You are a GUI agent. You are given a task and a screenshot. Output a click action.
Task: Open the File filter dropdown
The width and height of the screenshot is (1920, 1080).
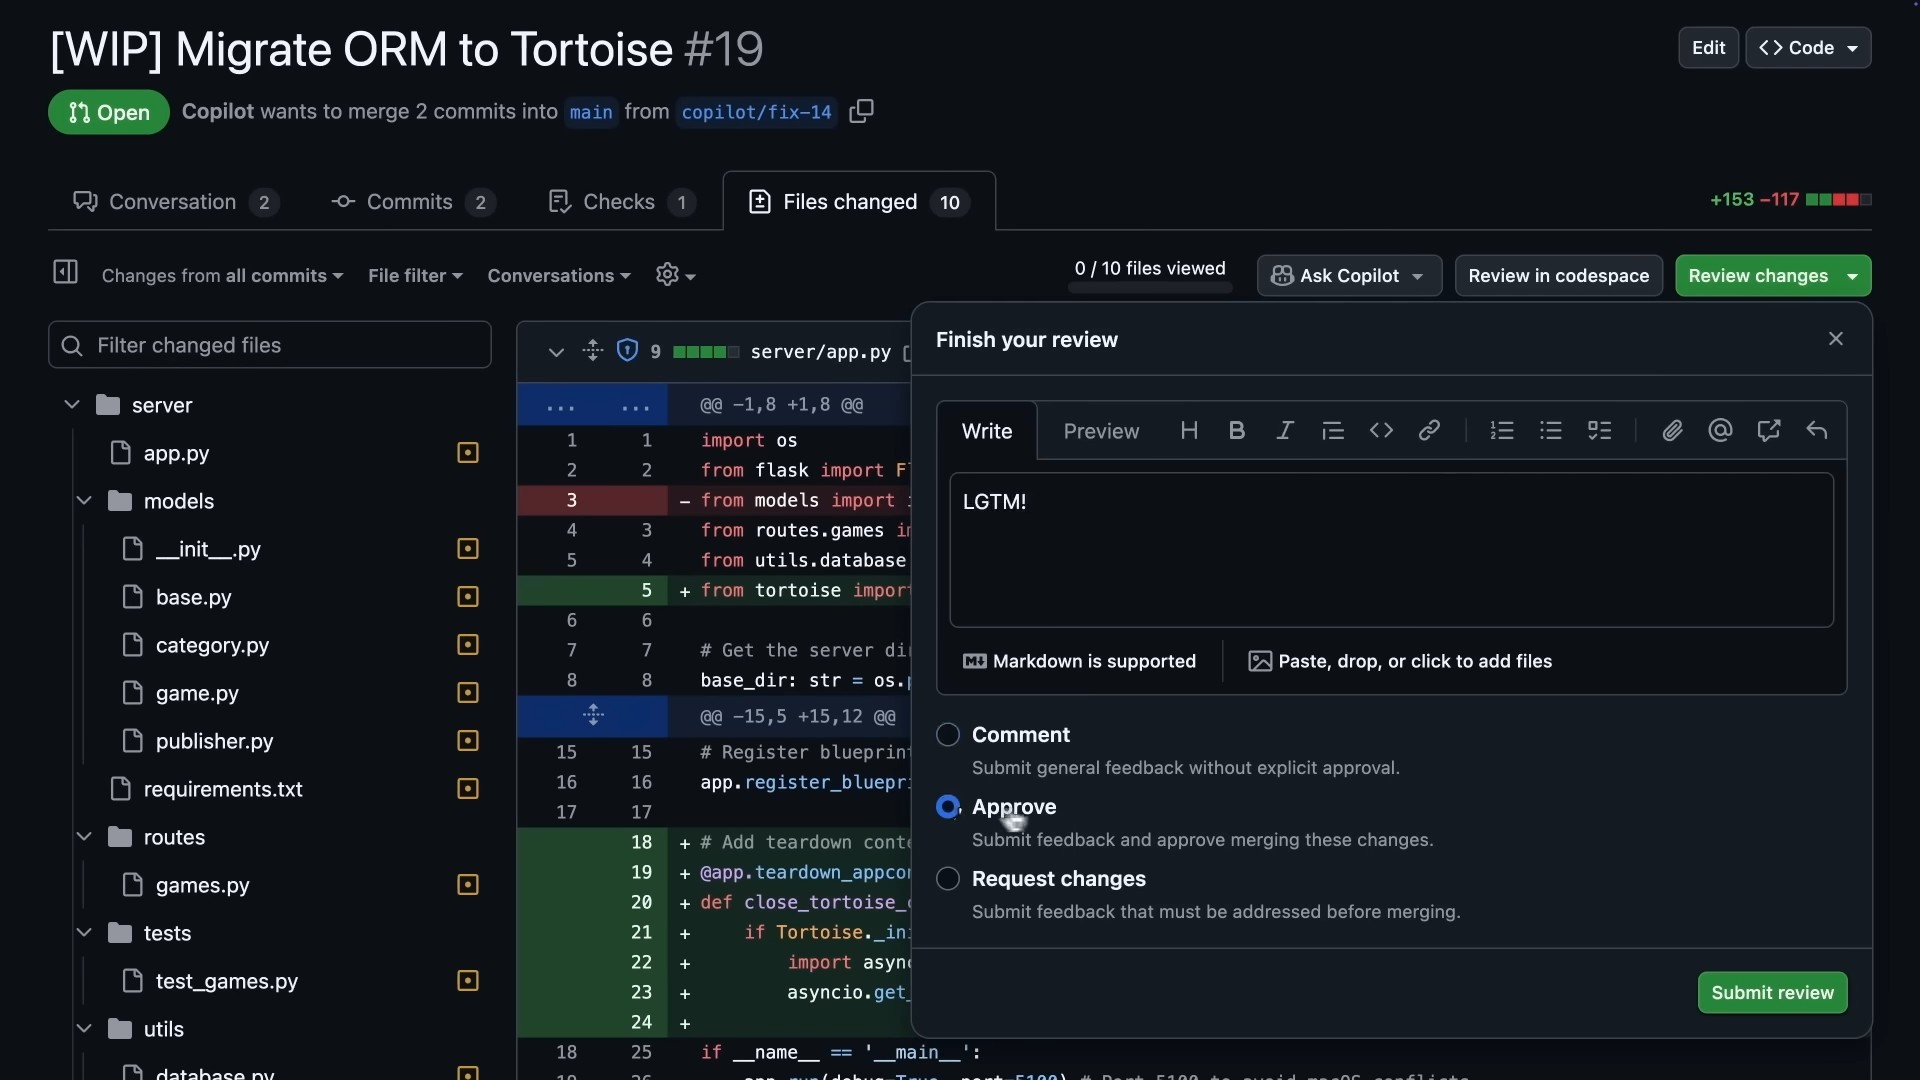(x=415, y=276)
